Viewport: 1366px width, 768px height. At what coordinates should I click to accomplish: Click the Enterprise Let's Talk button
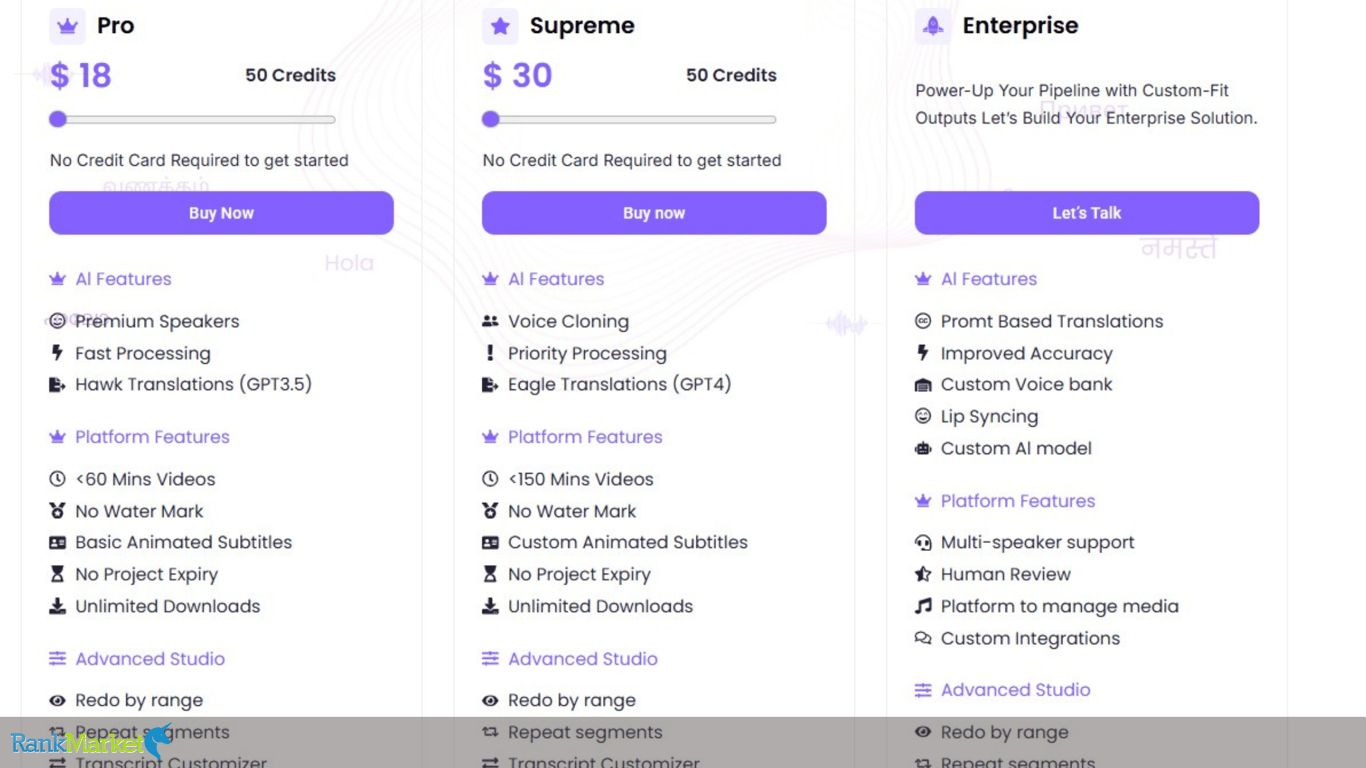click(1086, 213)
